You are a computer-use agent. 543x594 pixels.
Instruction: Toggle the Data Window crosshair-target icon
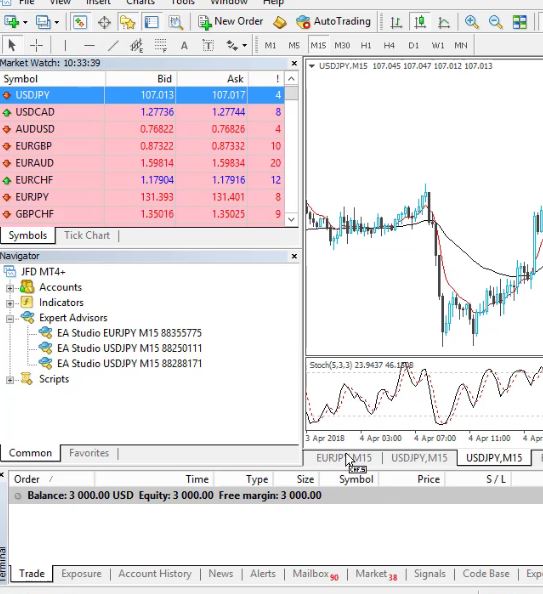pyautogui.click(x=104, y=22)
